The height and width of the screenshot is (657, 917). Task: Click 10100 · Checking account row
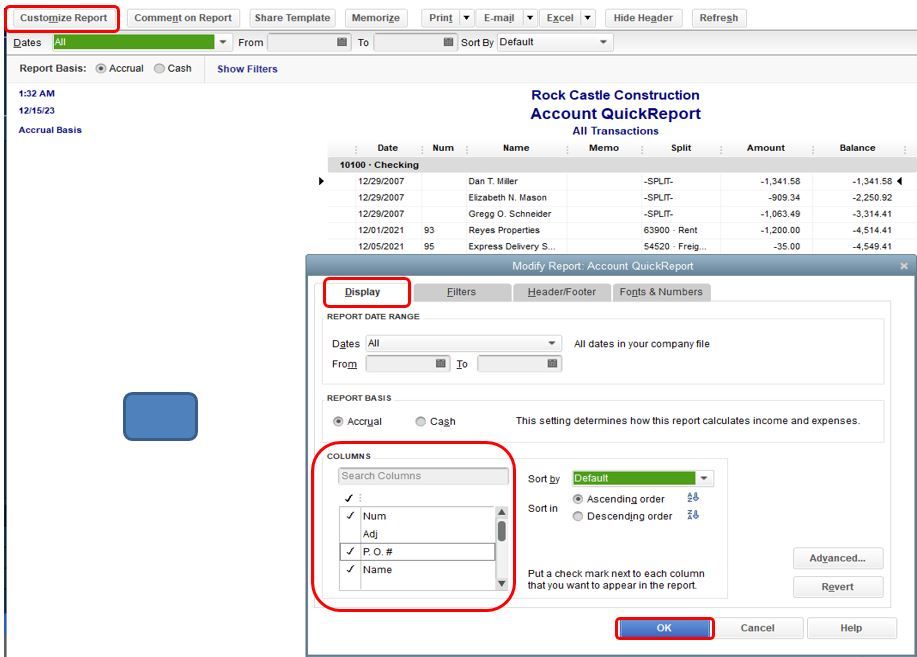[x=620, y=165]
